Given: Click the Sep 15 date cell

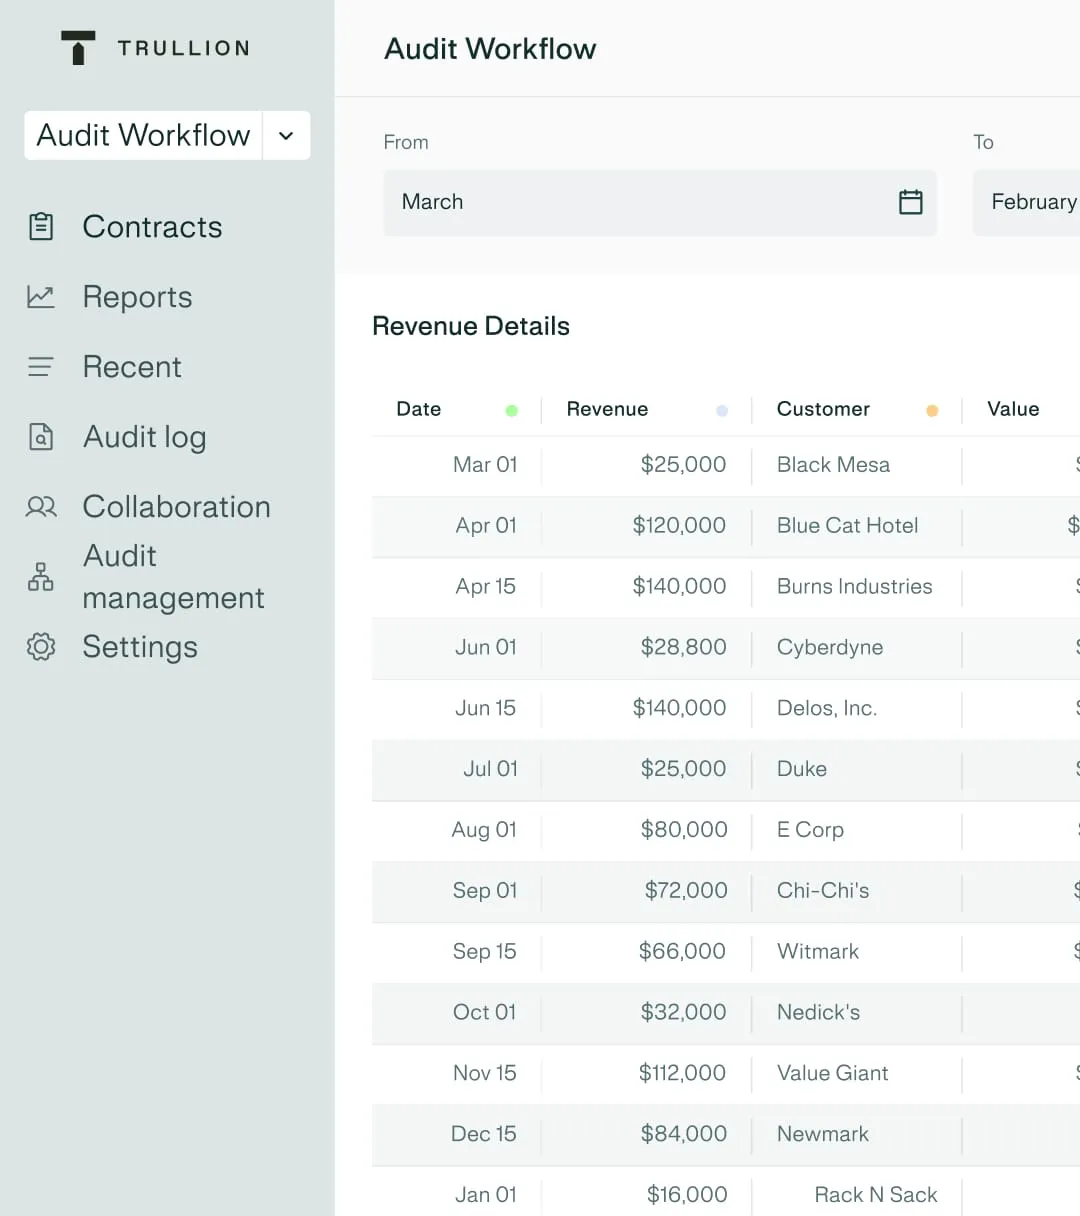Looking at the screenshot, I should tap(485, 952).
